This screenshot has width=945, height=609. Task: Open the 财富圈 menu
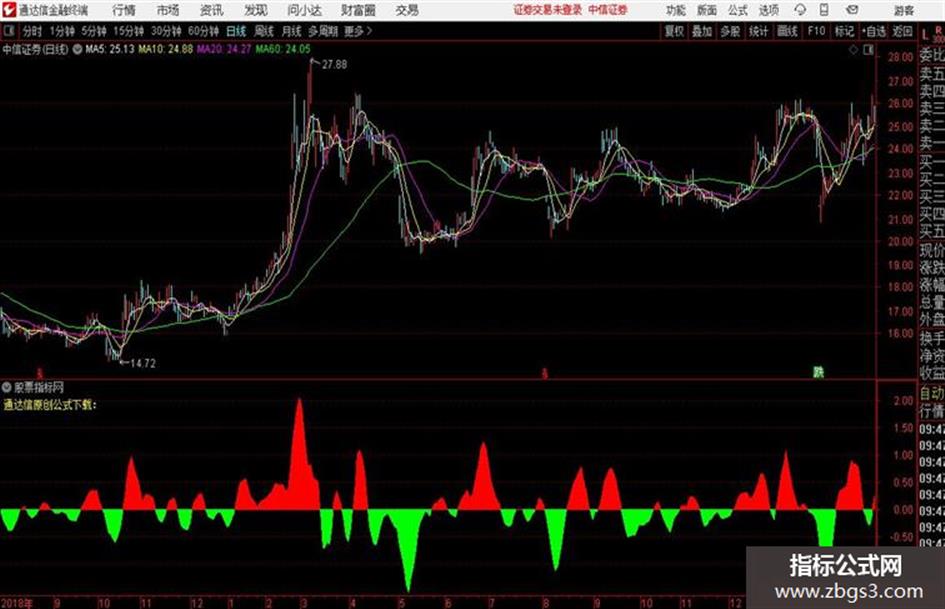(x=358, y=10)
